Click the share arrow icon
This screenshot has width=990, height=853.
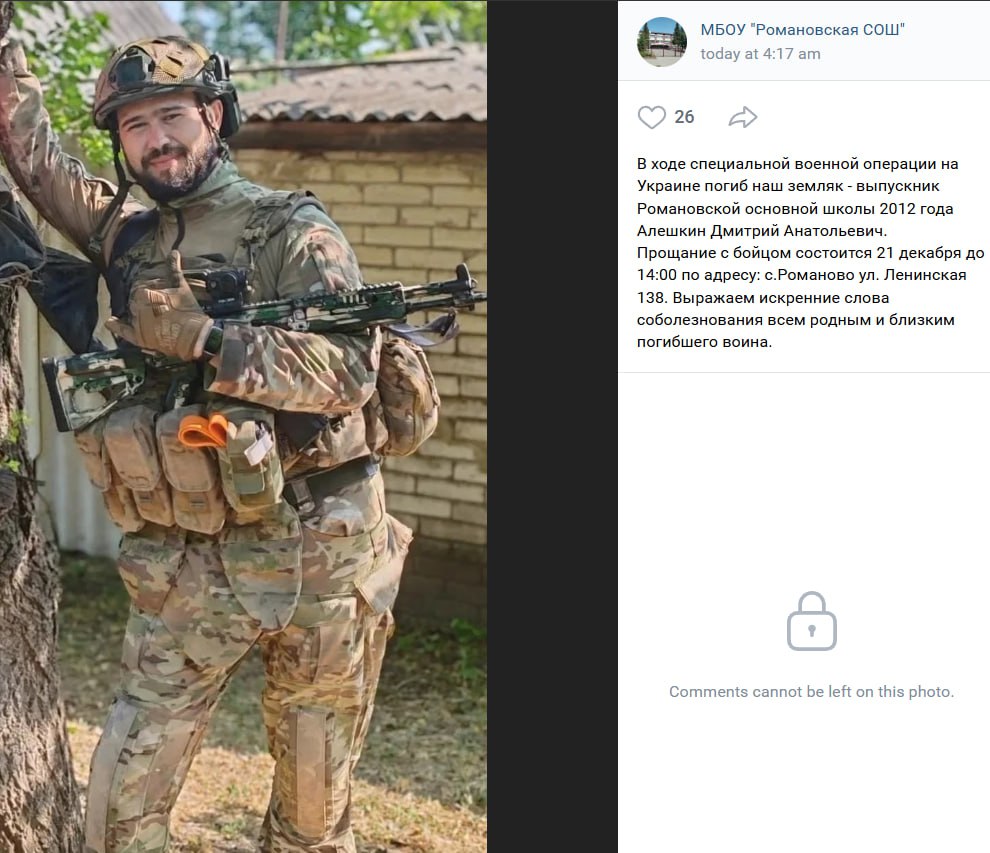click(742, 117)
